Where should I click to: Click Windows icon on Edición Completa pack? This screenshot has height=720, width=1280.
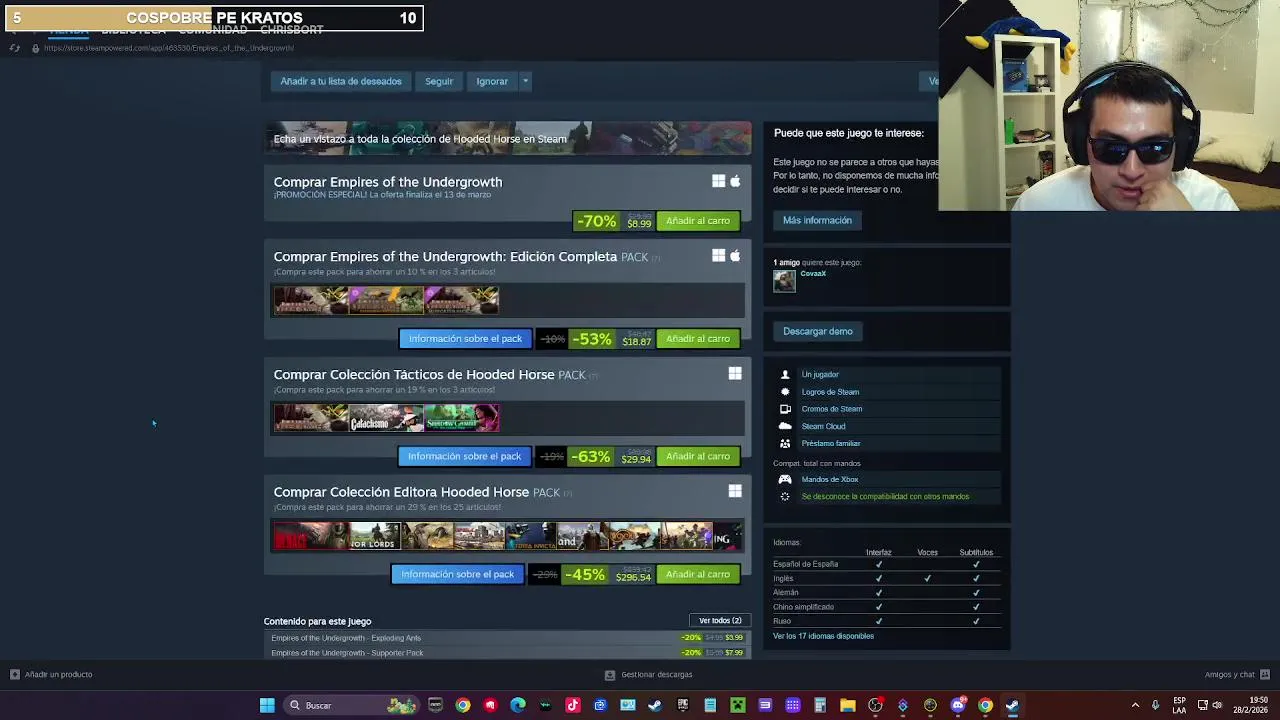(718, 256)
